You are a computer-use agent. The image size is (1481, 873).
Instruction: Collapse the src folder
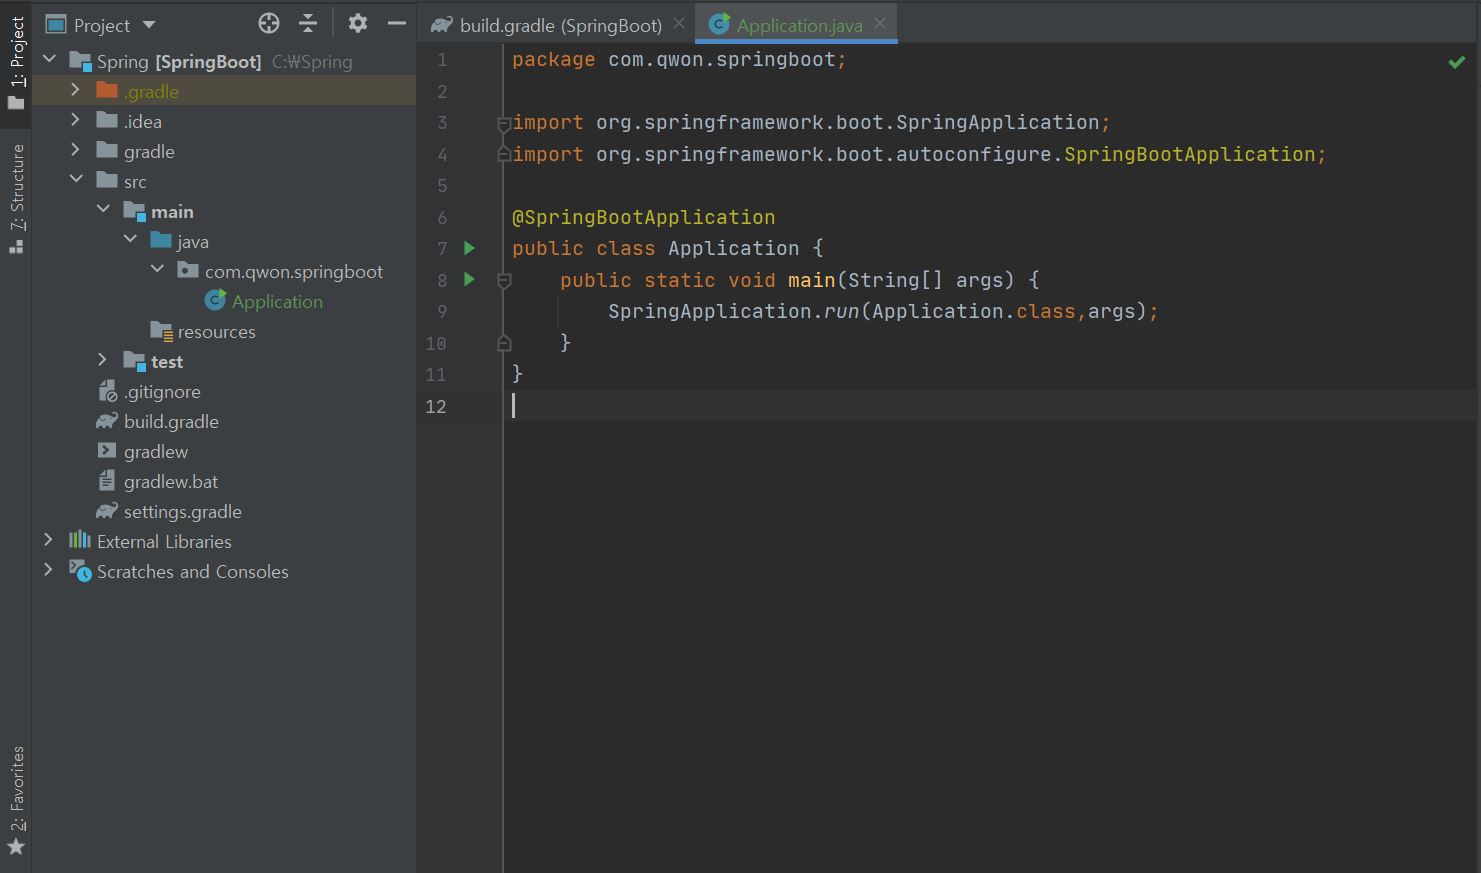click(76, 180)
